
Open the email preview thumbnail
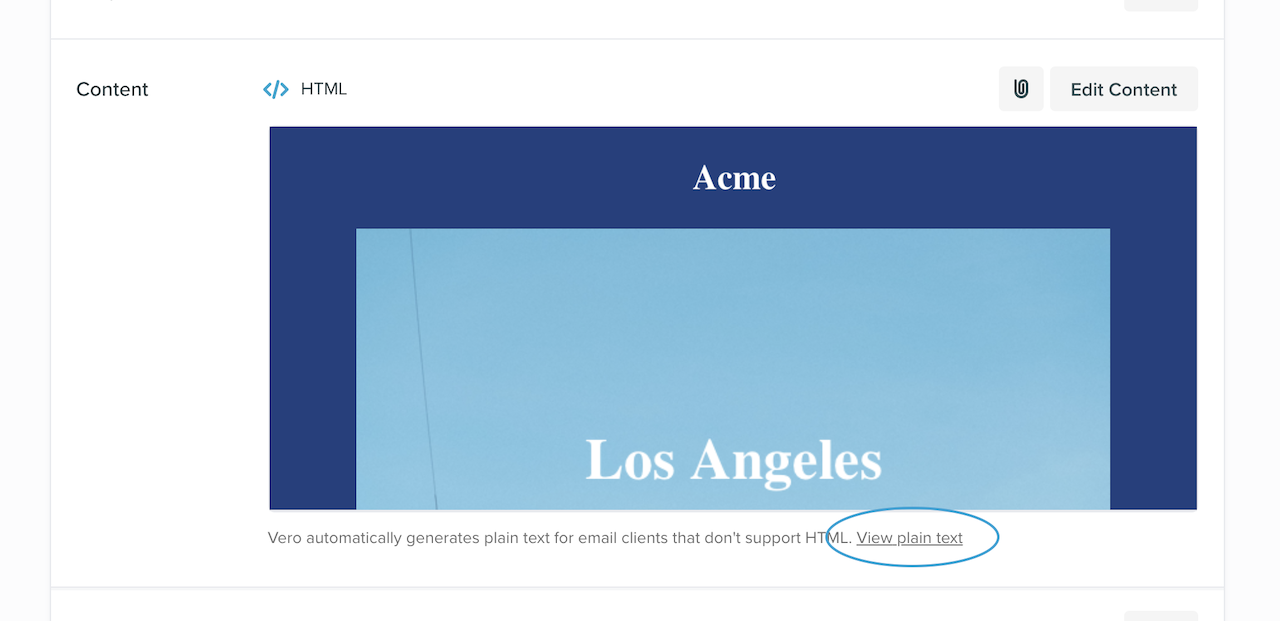[x=732, y=318]
